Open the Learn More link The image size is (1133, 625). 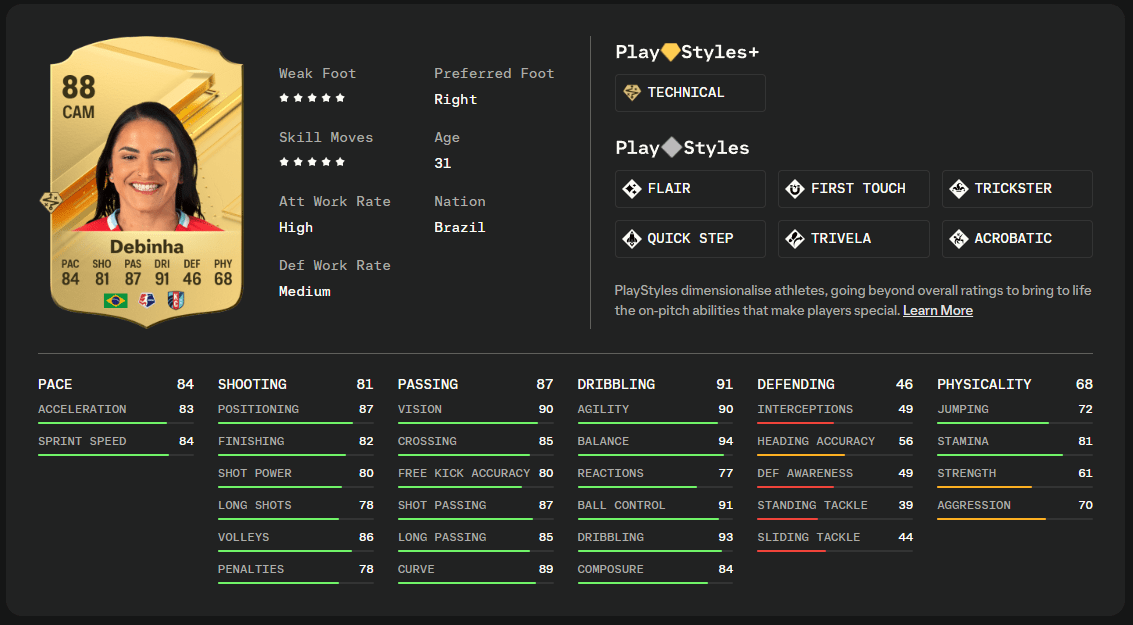pos(938,311)
